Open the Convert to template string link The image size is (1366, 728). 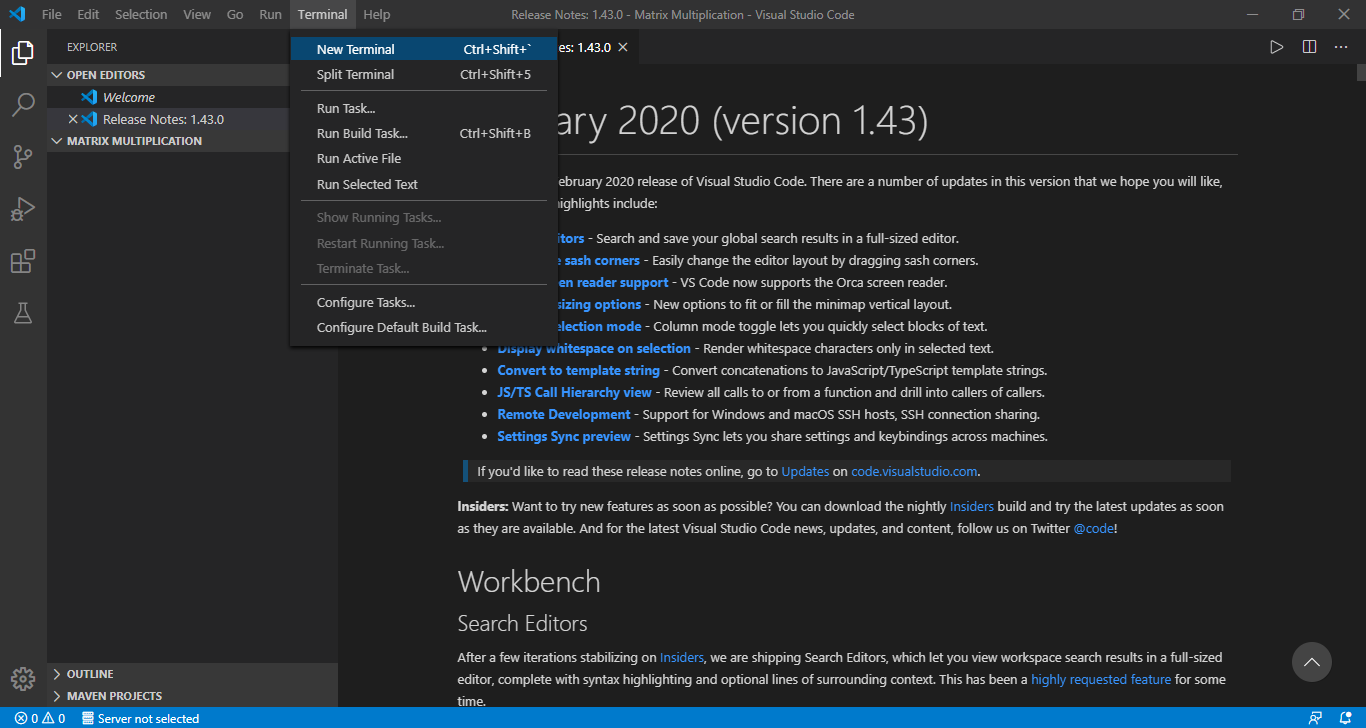pyautogui.click(x=578, y=370)
